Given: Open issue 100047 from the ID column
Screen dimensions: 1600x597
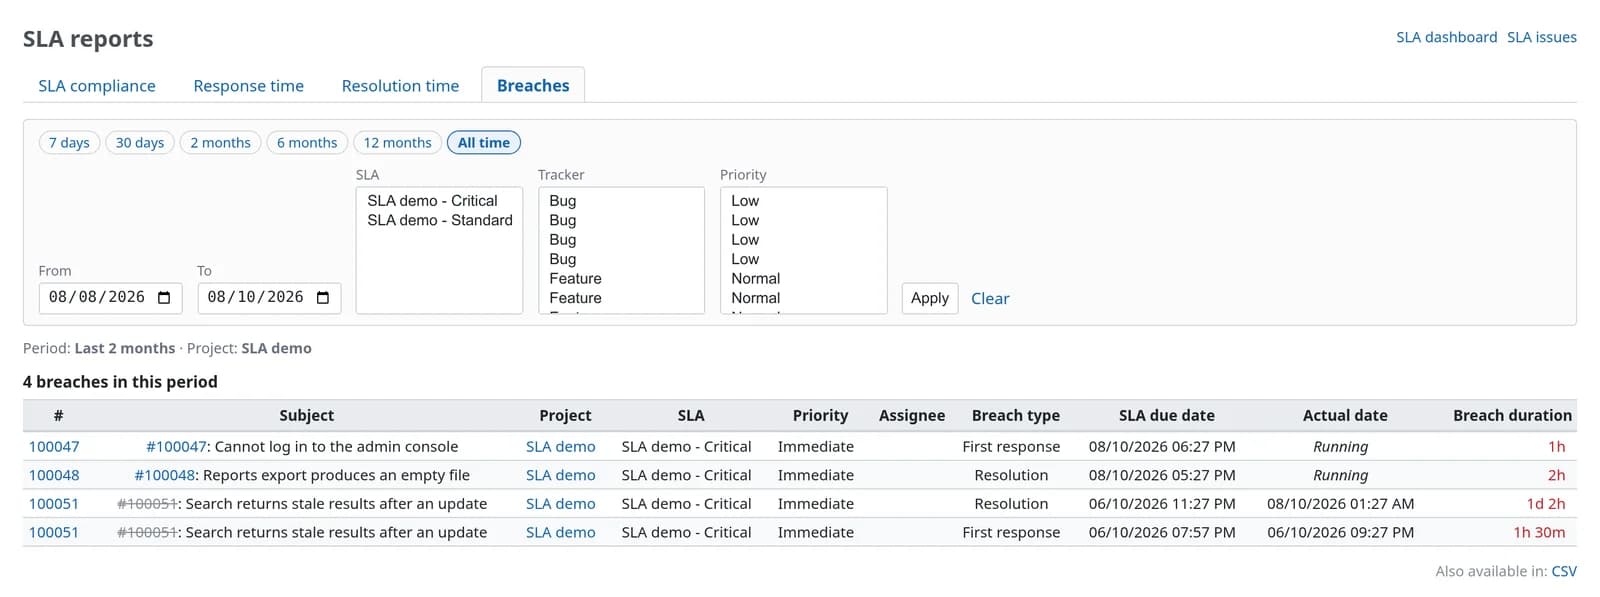Looking at the screenshot, I should [x=54, y=447].
